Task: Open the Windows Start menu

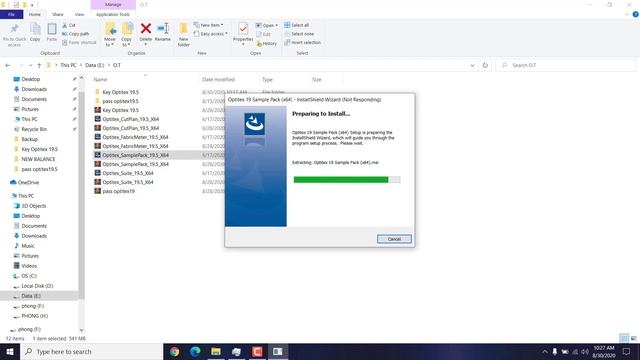Action: [x=10, y=351]
